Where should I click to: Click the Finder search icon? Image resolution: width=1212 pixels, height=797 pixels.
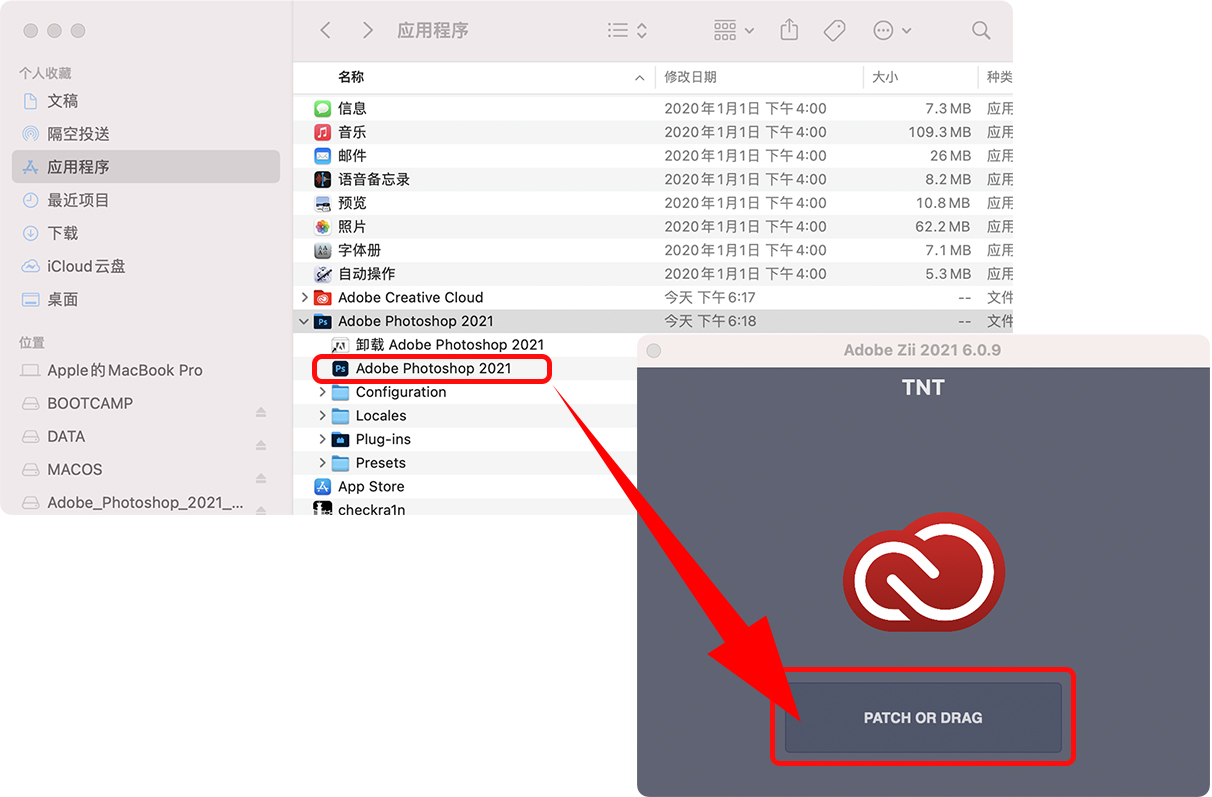pos(981,31)
